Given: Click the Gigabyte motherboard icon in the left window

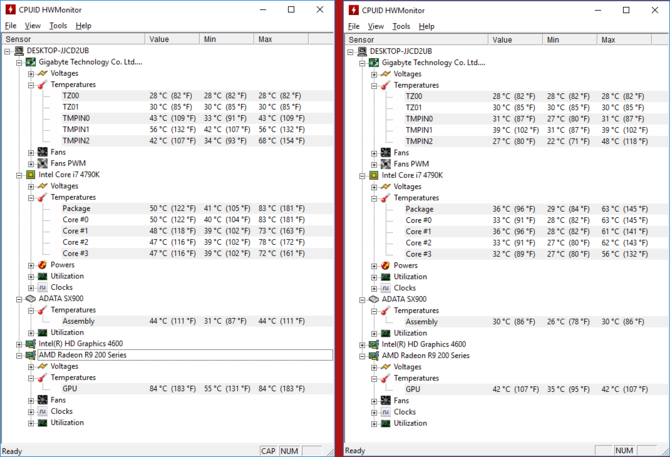Looking at the screenshot, I should point(31,62).
